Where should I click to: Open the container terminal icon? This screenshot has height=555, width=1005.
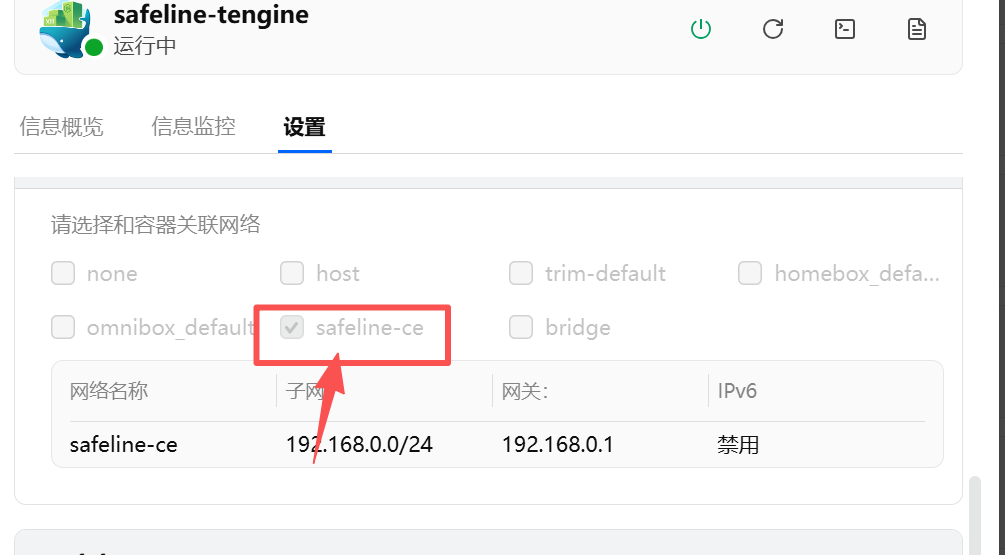pyautogui.click(x=845, y=29)
